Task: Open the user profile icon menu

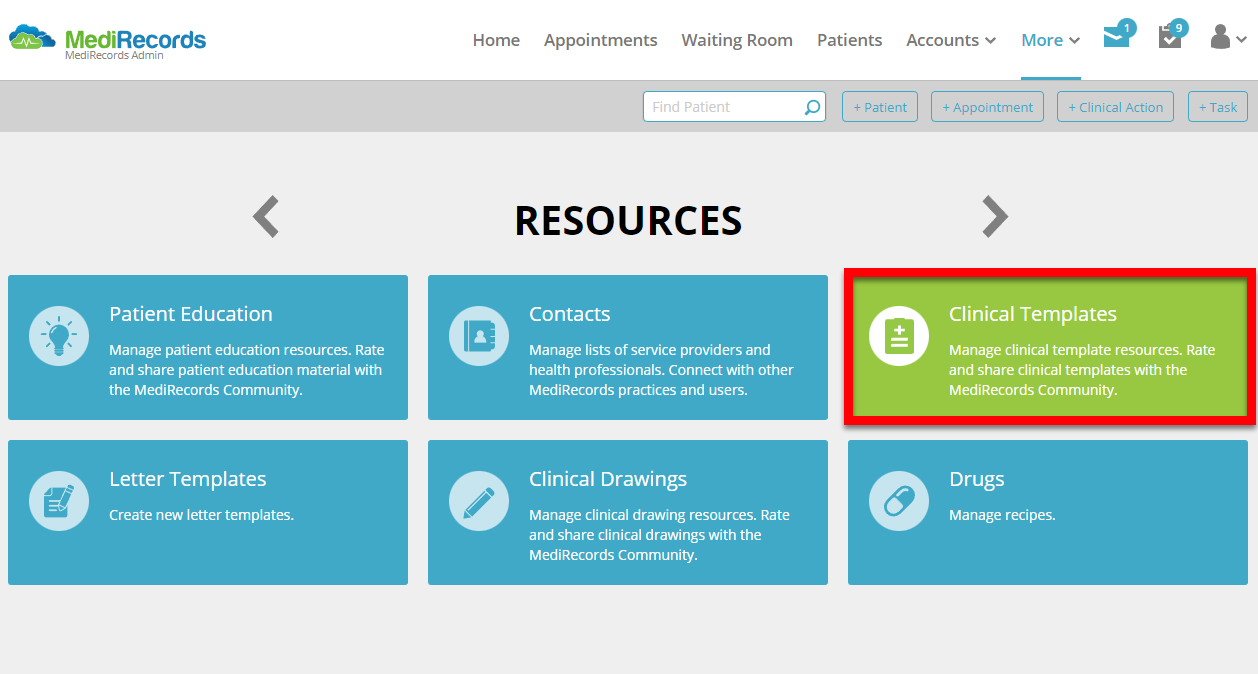Action: 1228,38
